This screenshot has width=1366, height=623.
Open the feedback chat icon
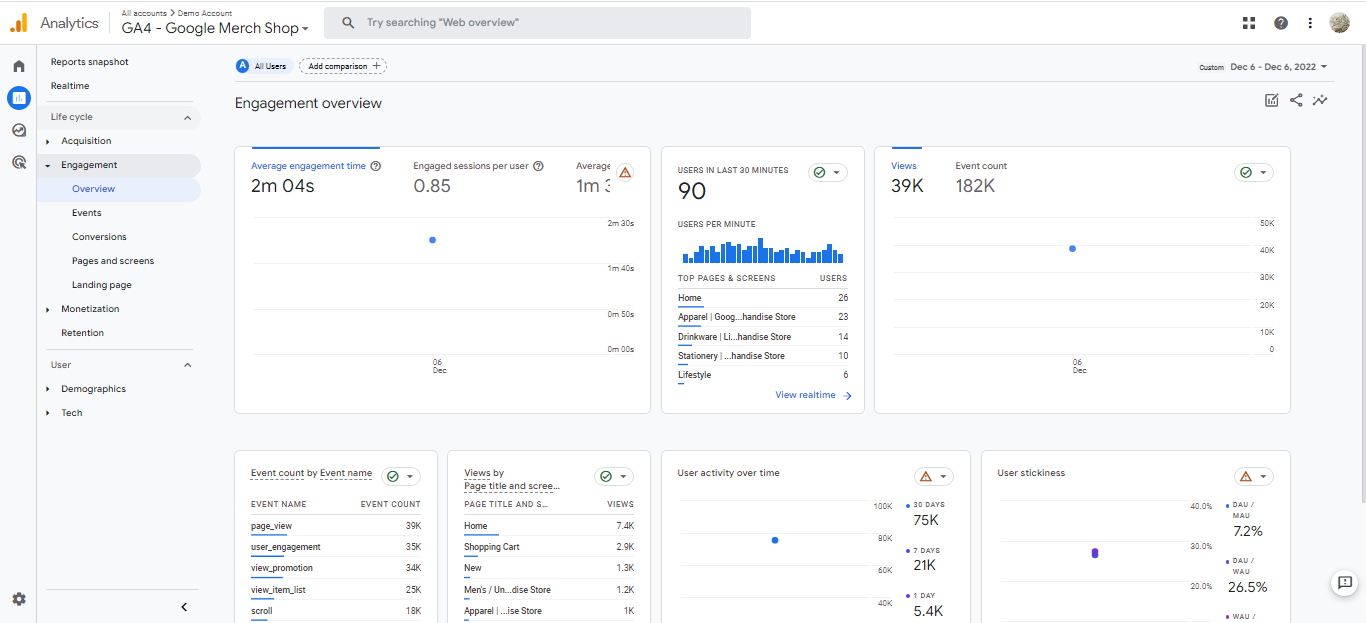coord(1345,583)
